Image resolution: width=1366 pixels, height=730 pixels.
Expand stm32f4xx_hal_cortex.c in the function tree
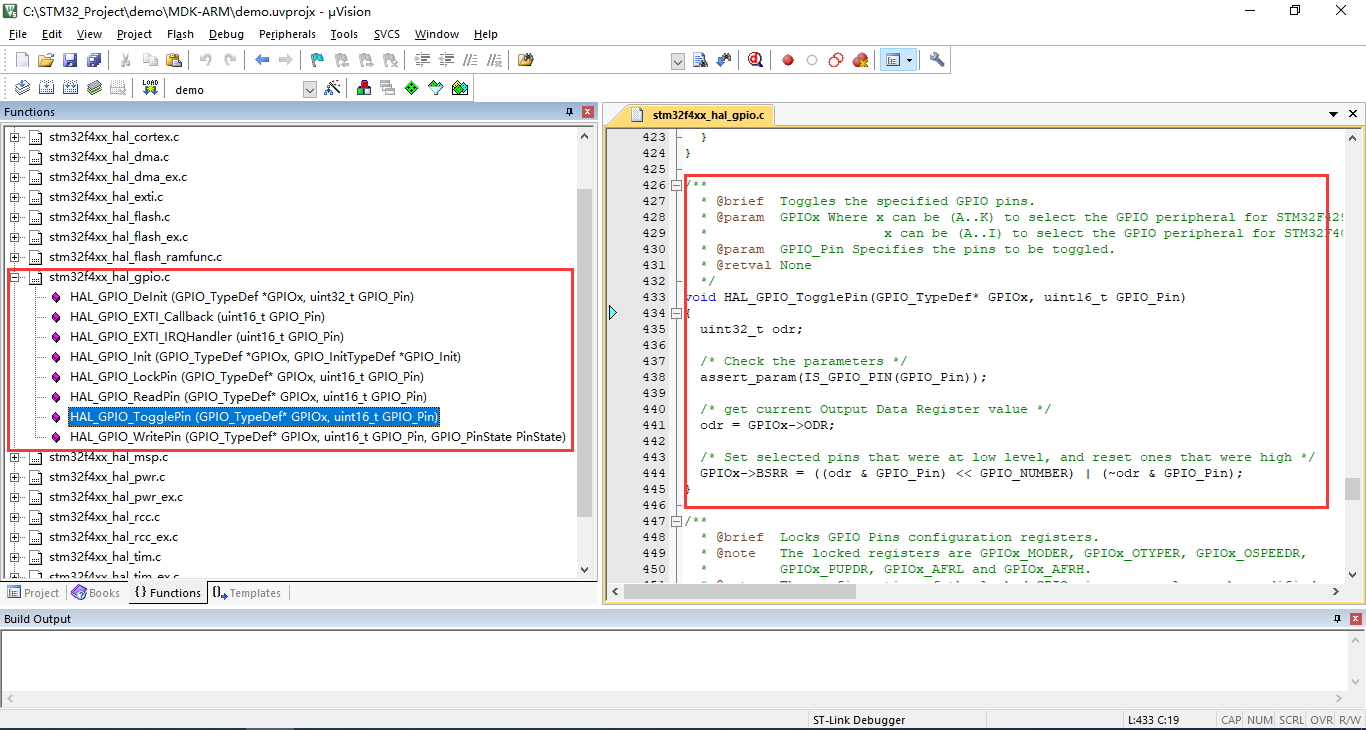(x=15, y=137)
